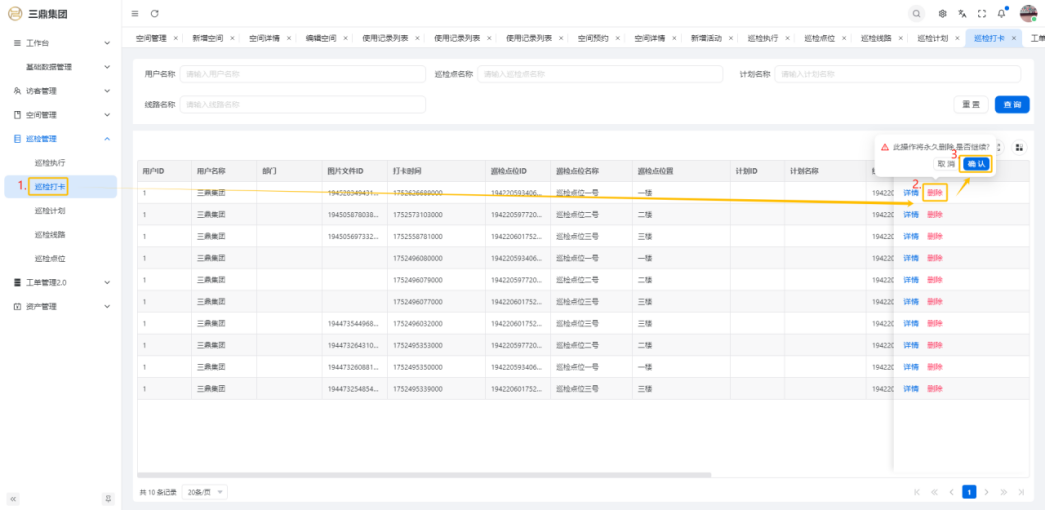Click the search magnifier icon in header
The image size is (1045, 510).
pyautogui.click(x=917, y=13)
